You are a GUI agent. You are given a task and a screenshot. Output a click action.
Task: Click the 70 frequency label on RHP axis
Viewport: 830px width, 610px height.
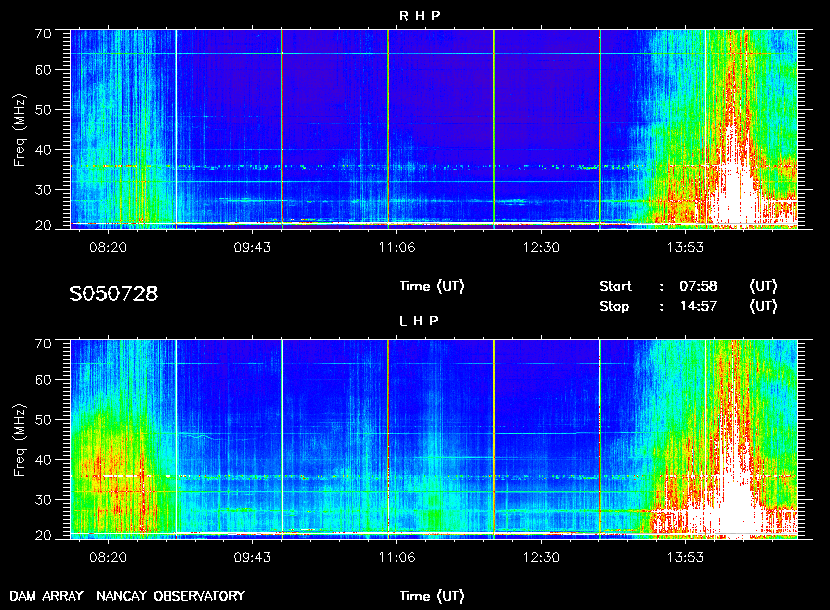43,33
